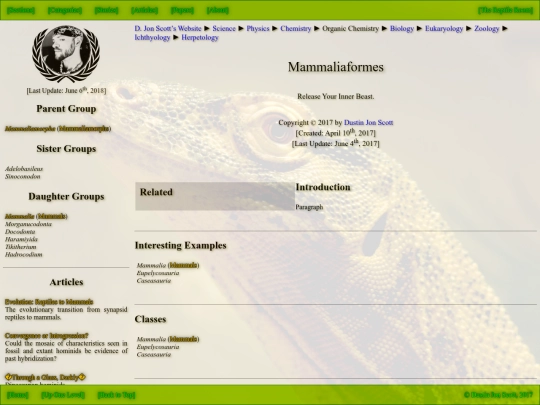Select Docodonta in Daughter Groups

click(x=20, y=231)
